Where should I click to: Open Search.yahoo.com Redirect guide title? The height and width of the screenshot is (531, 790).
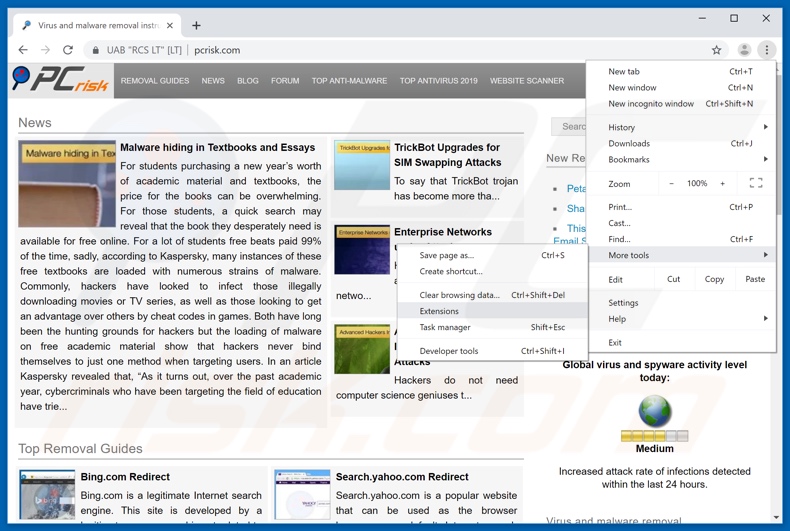point(402,477)
